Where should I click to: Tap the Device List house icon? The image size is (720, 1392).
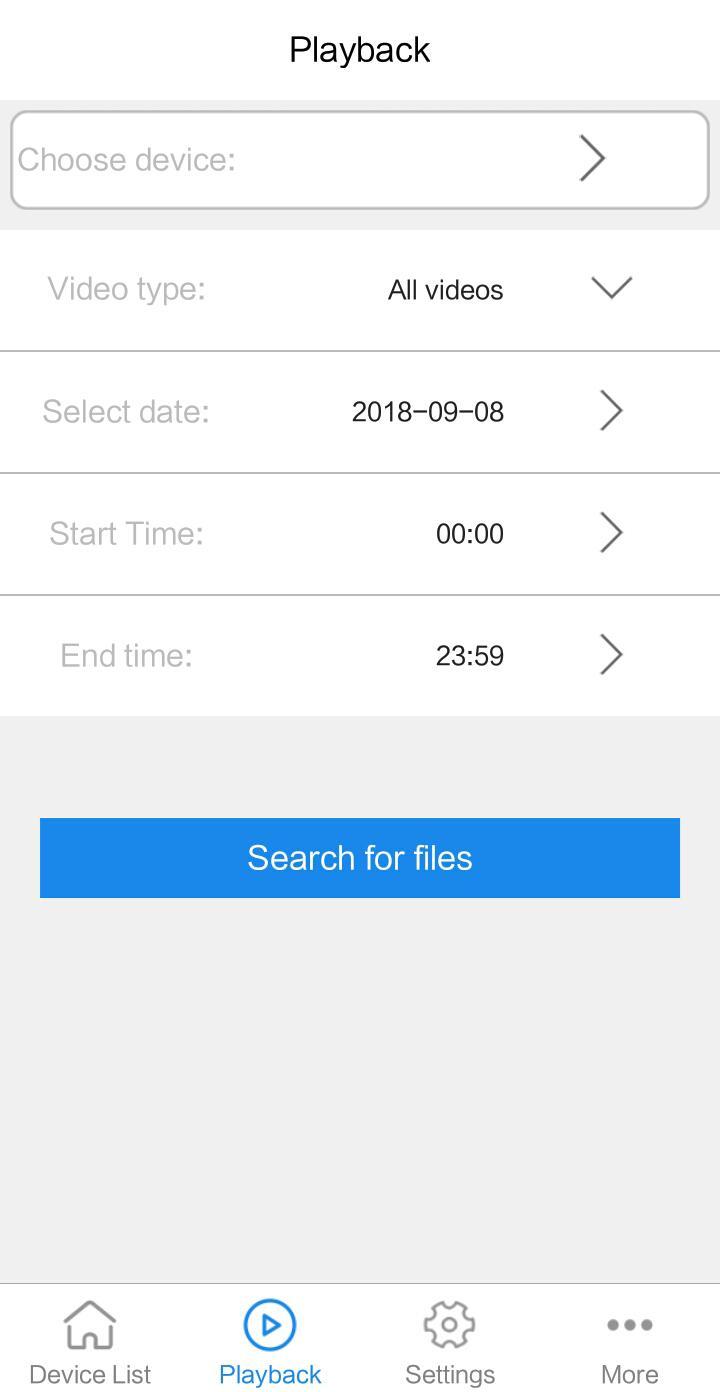90,1324
